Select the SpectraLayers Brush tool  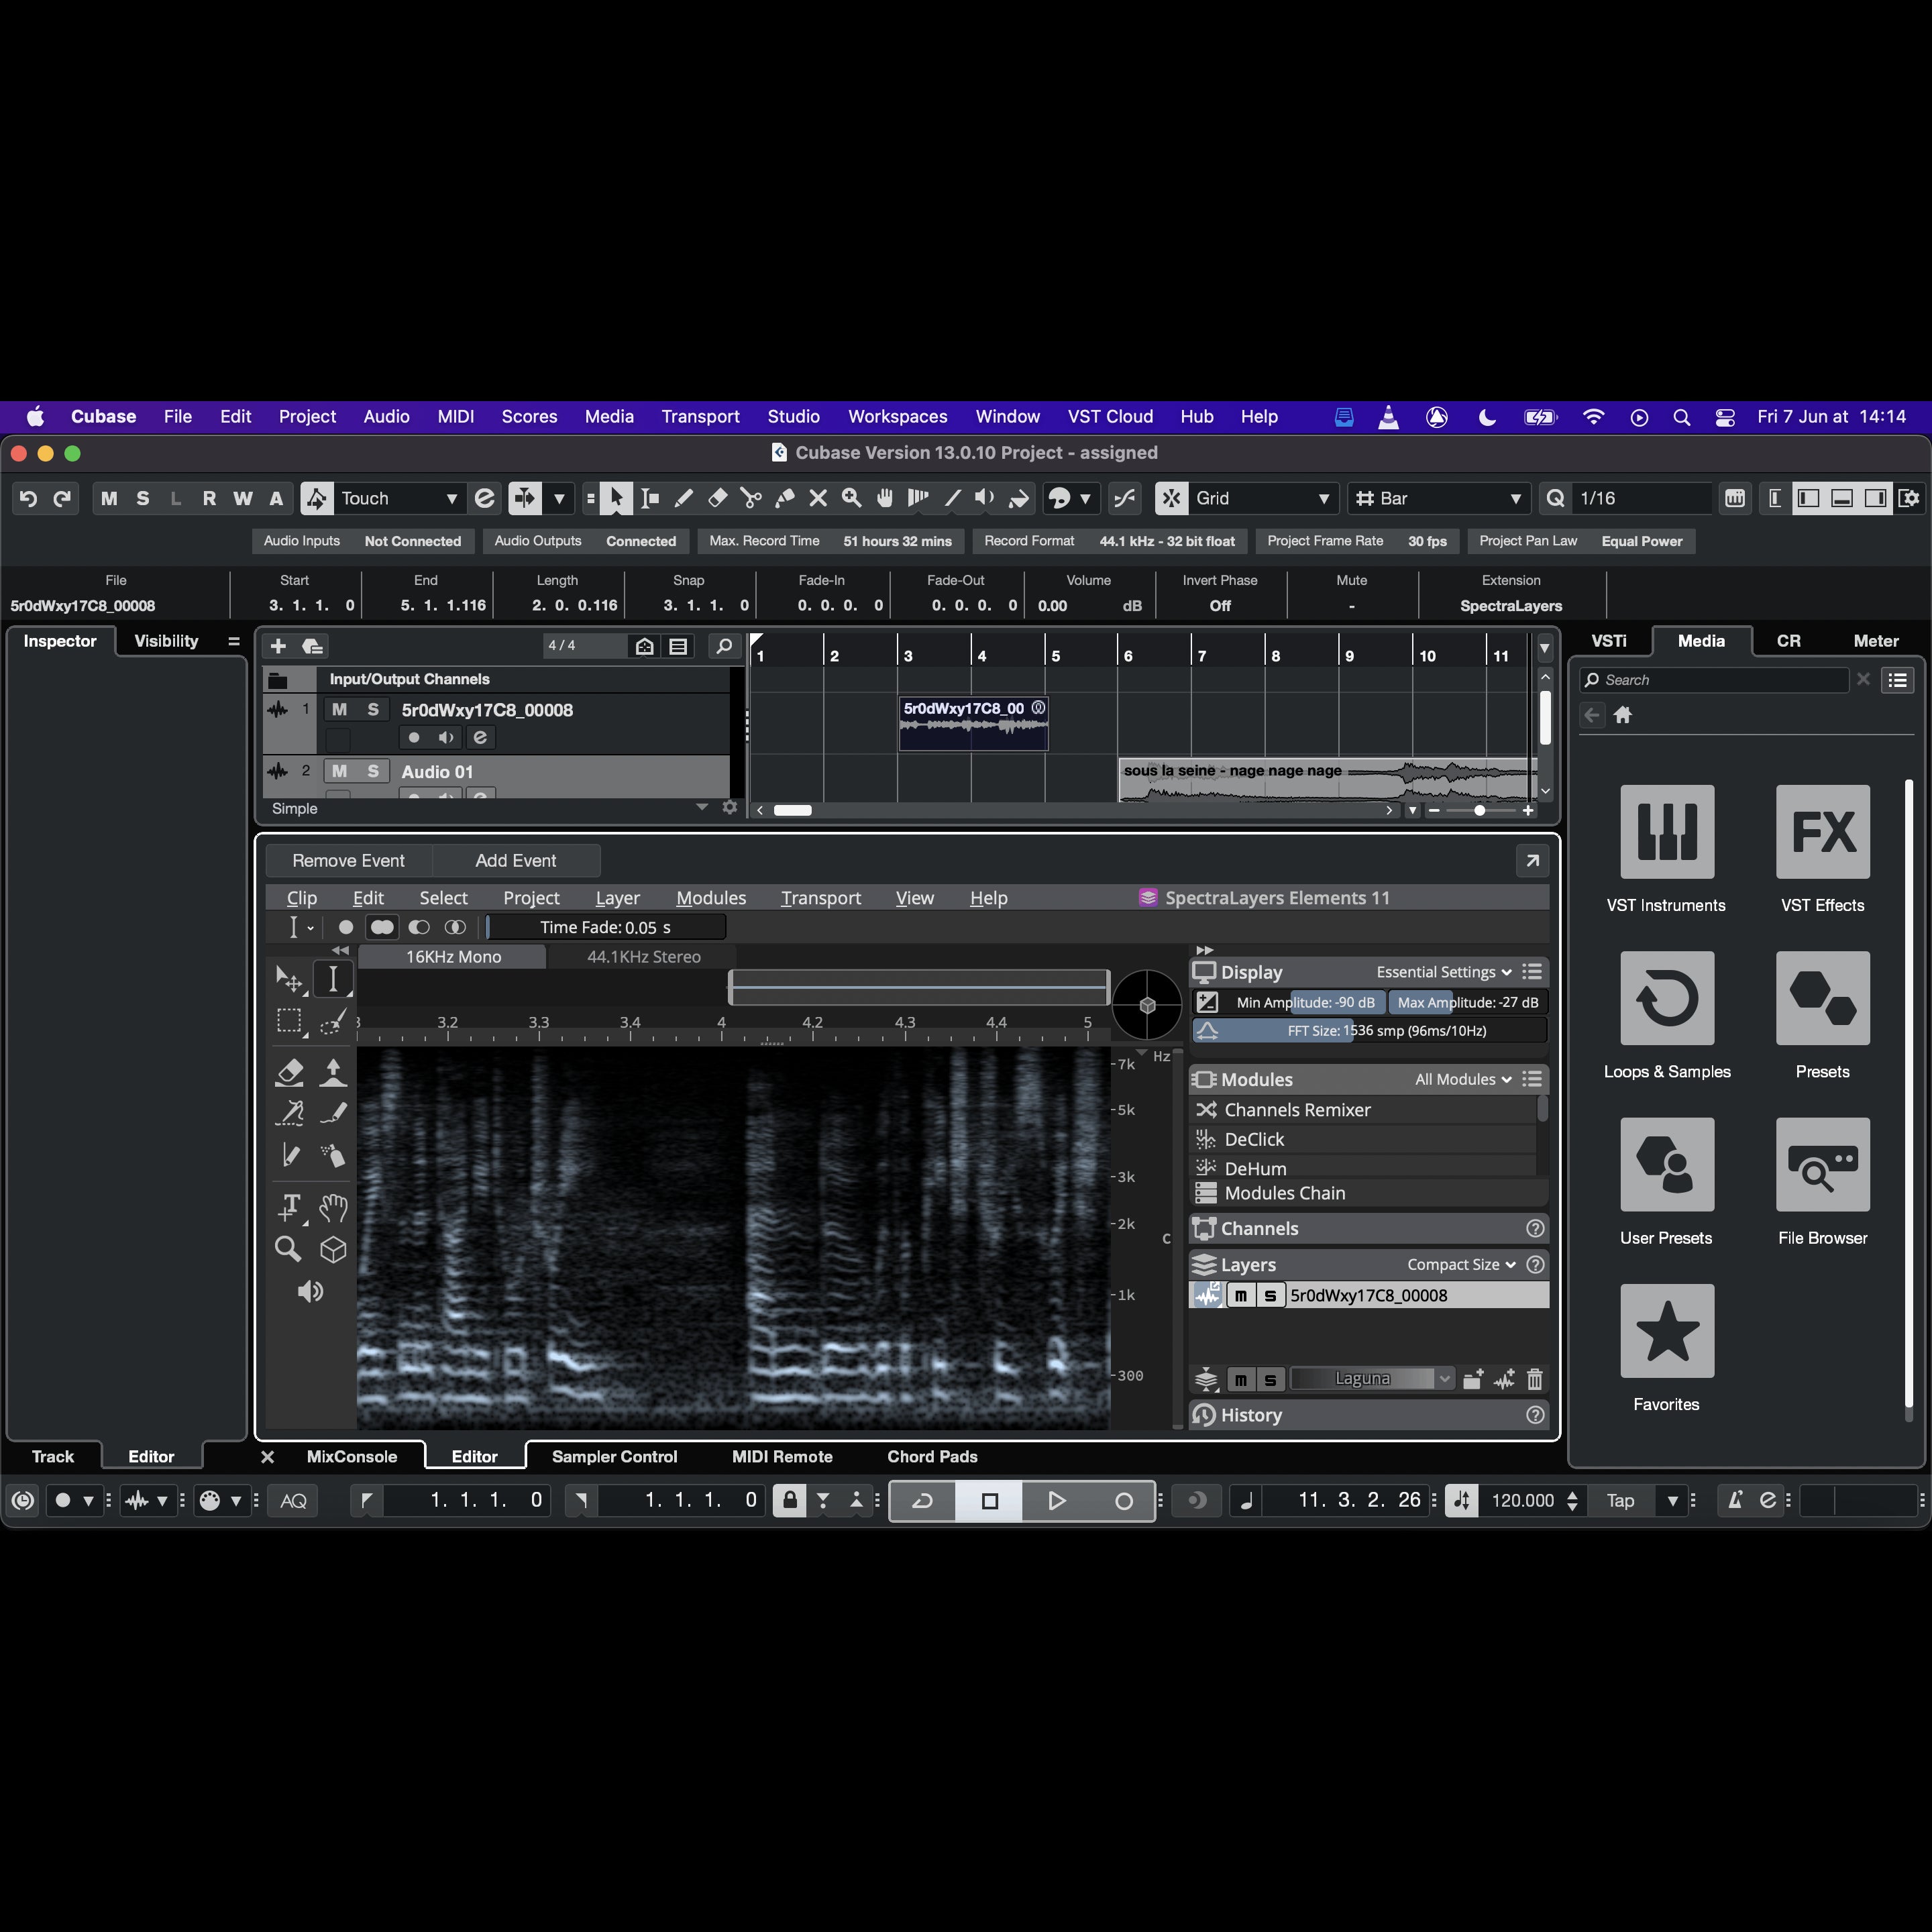[333, 1113]
